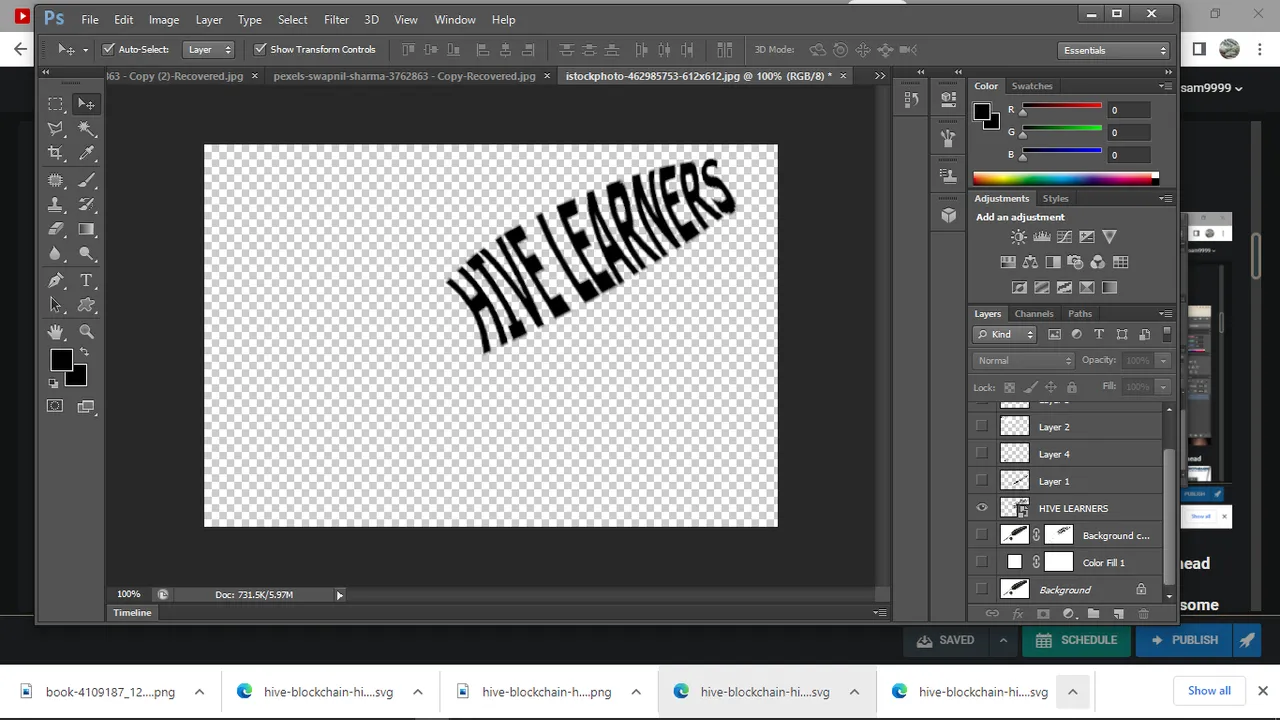The image size is (1280, 720).
Task: Select the Eyedropper tool
Action: pos(87,153)
